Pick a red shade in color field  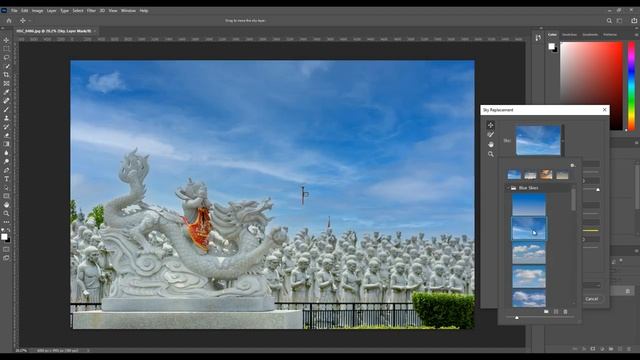[591, 87]
